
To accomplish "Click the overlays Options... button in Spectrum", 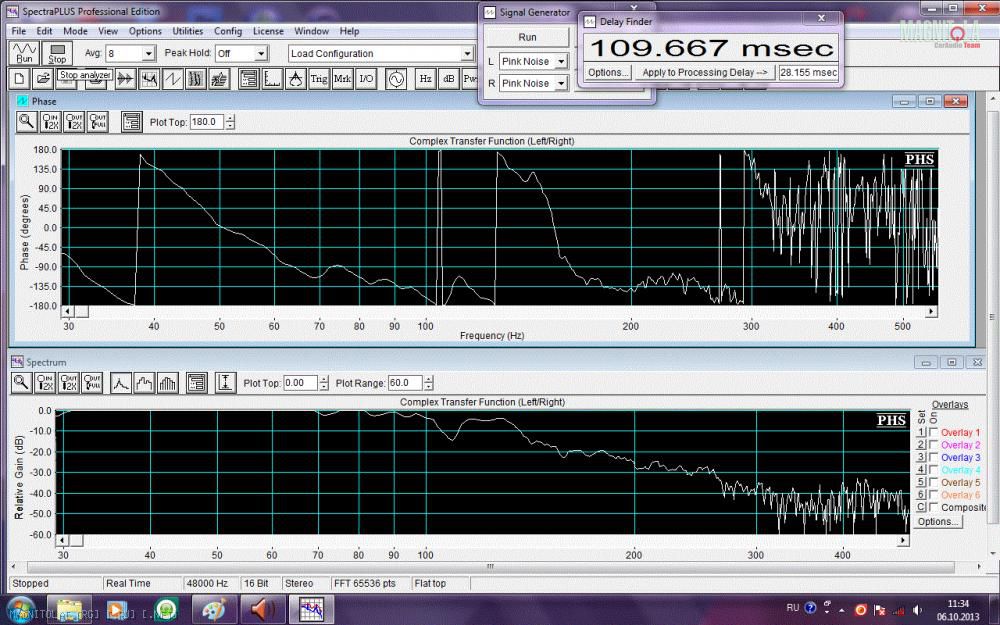I will (x=938, y=522).
